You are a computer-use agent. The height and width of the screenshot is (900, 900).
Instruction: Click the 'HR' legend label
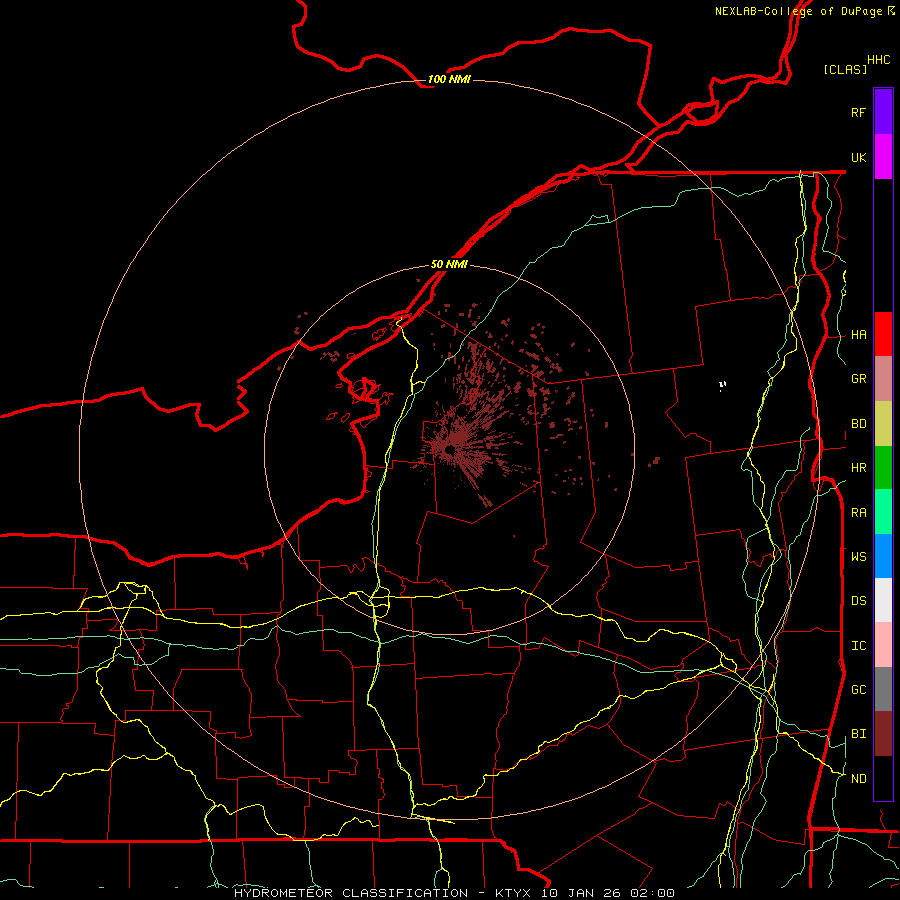[858, 468]
